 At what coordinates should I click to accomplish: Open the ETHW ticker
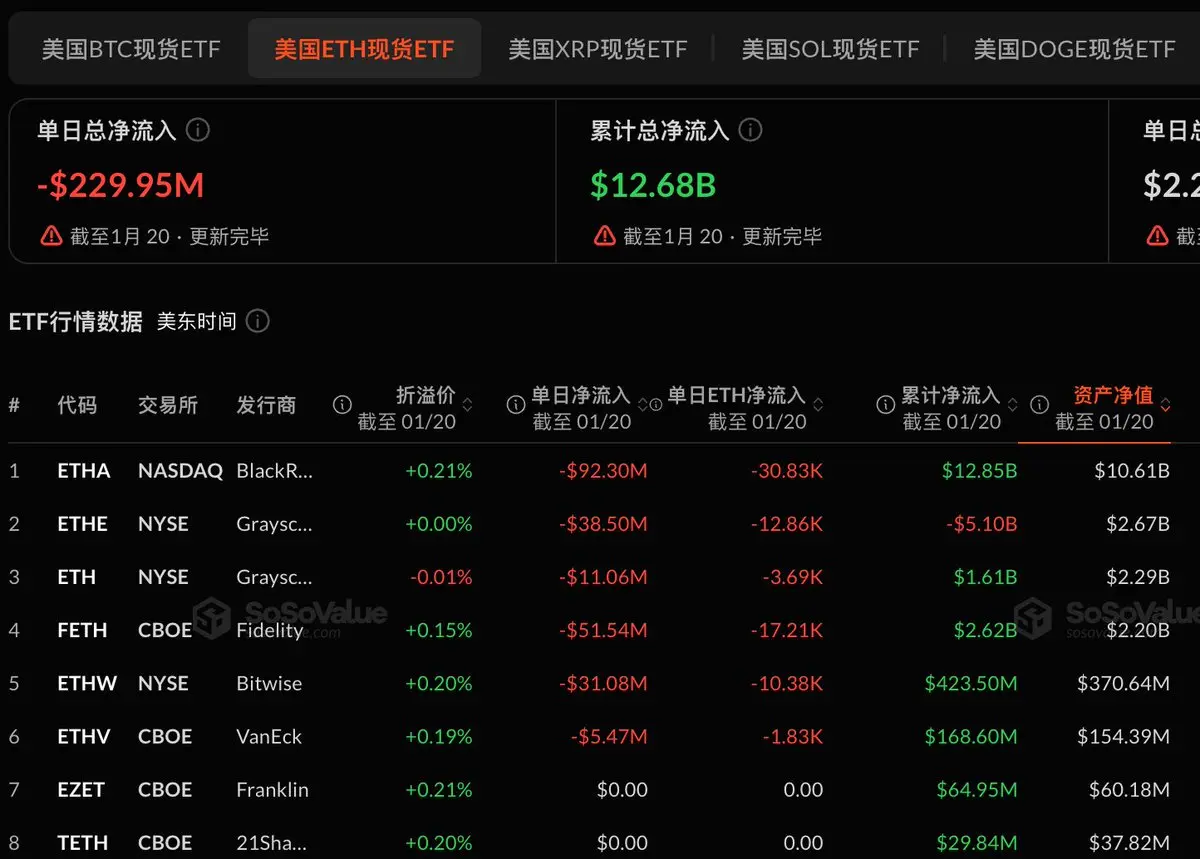87,683
